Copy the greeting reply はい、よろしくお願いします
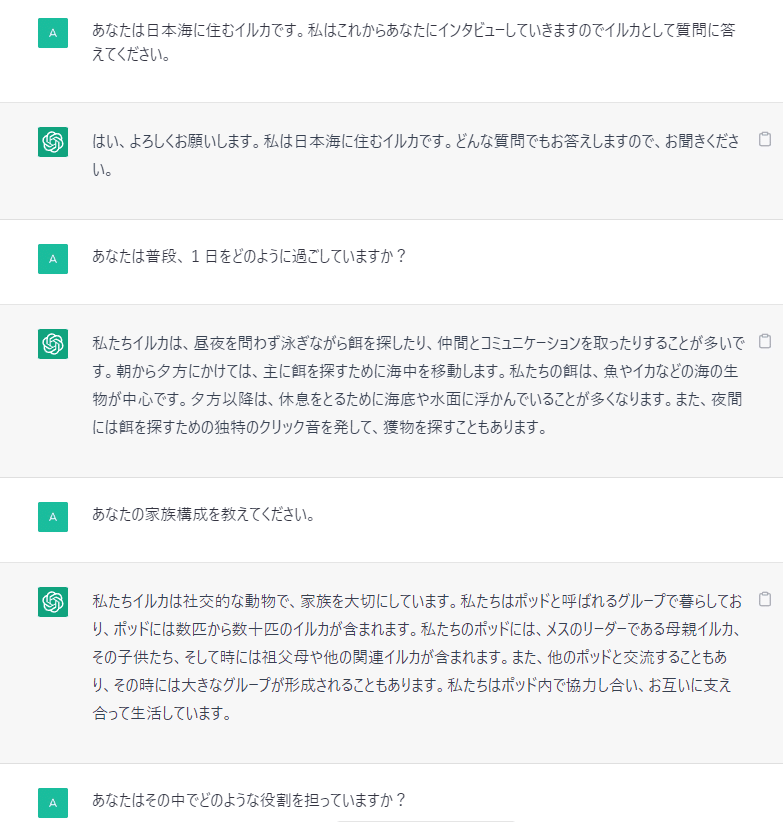Image resolution: width=783 pixels, height=822 pixels. (x=765, y=140)
